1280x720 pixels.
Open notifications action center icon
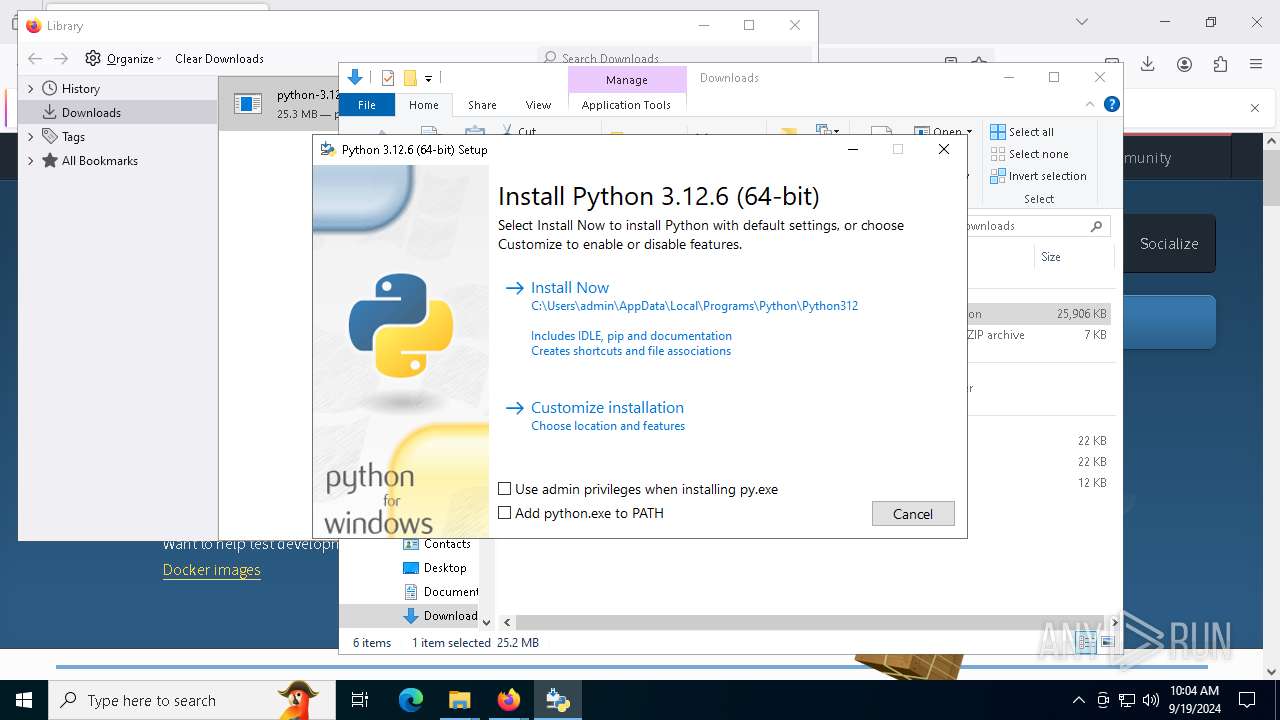[x=1247, y=700]
